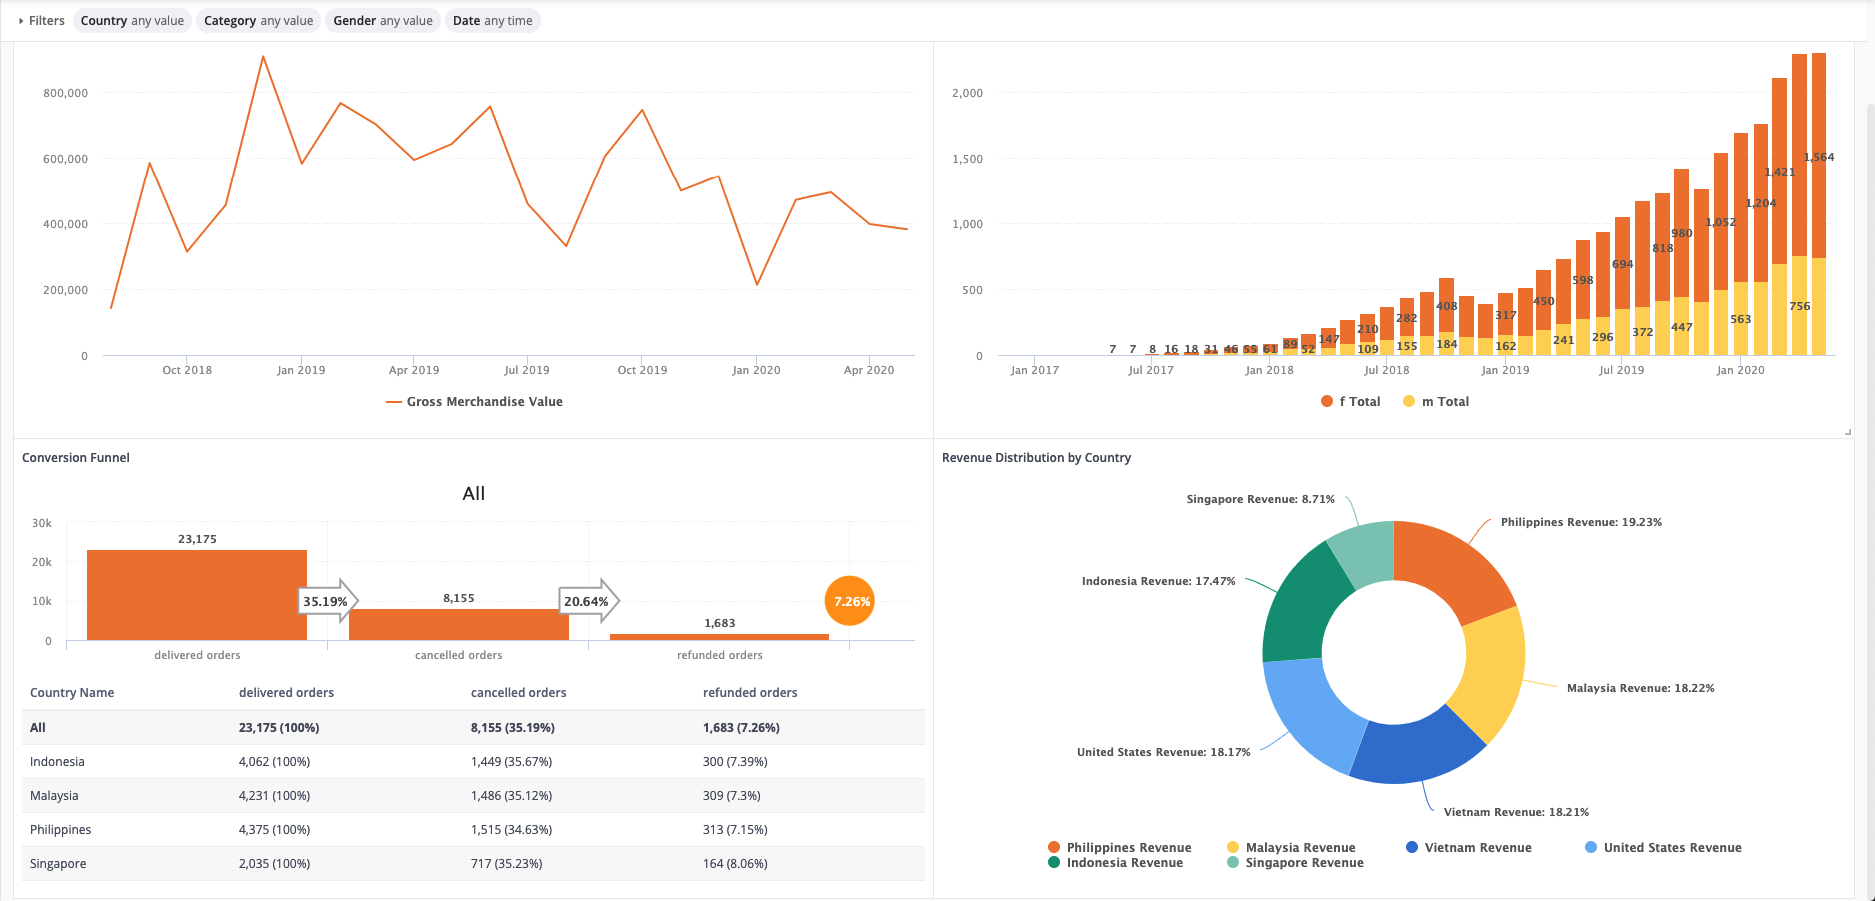Expand the Filters disclosure triangle

point(21,21)
